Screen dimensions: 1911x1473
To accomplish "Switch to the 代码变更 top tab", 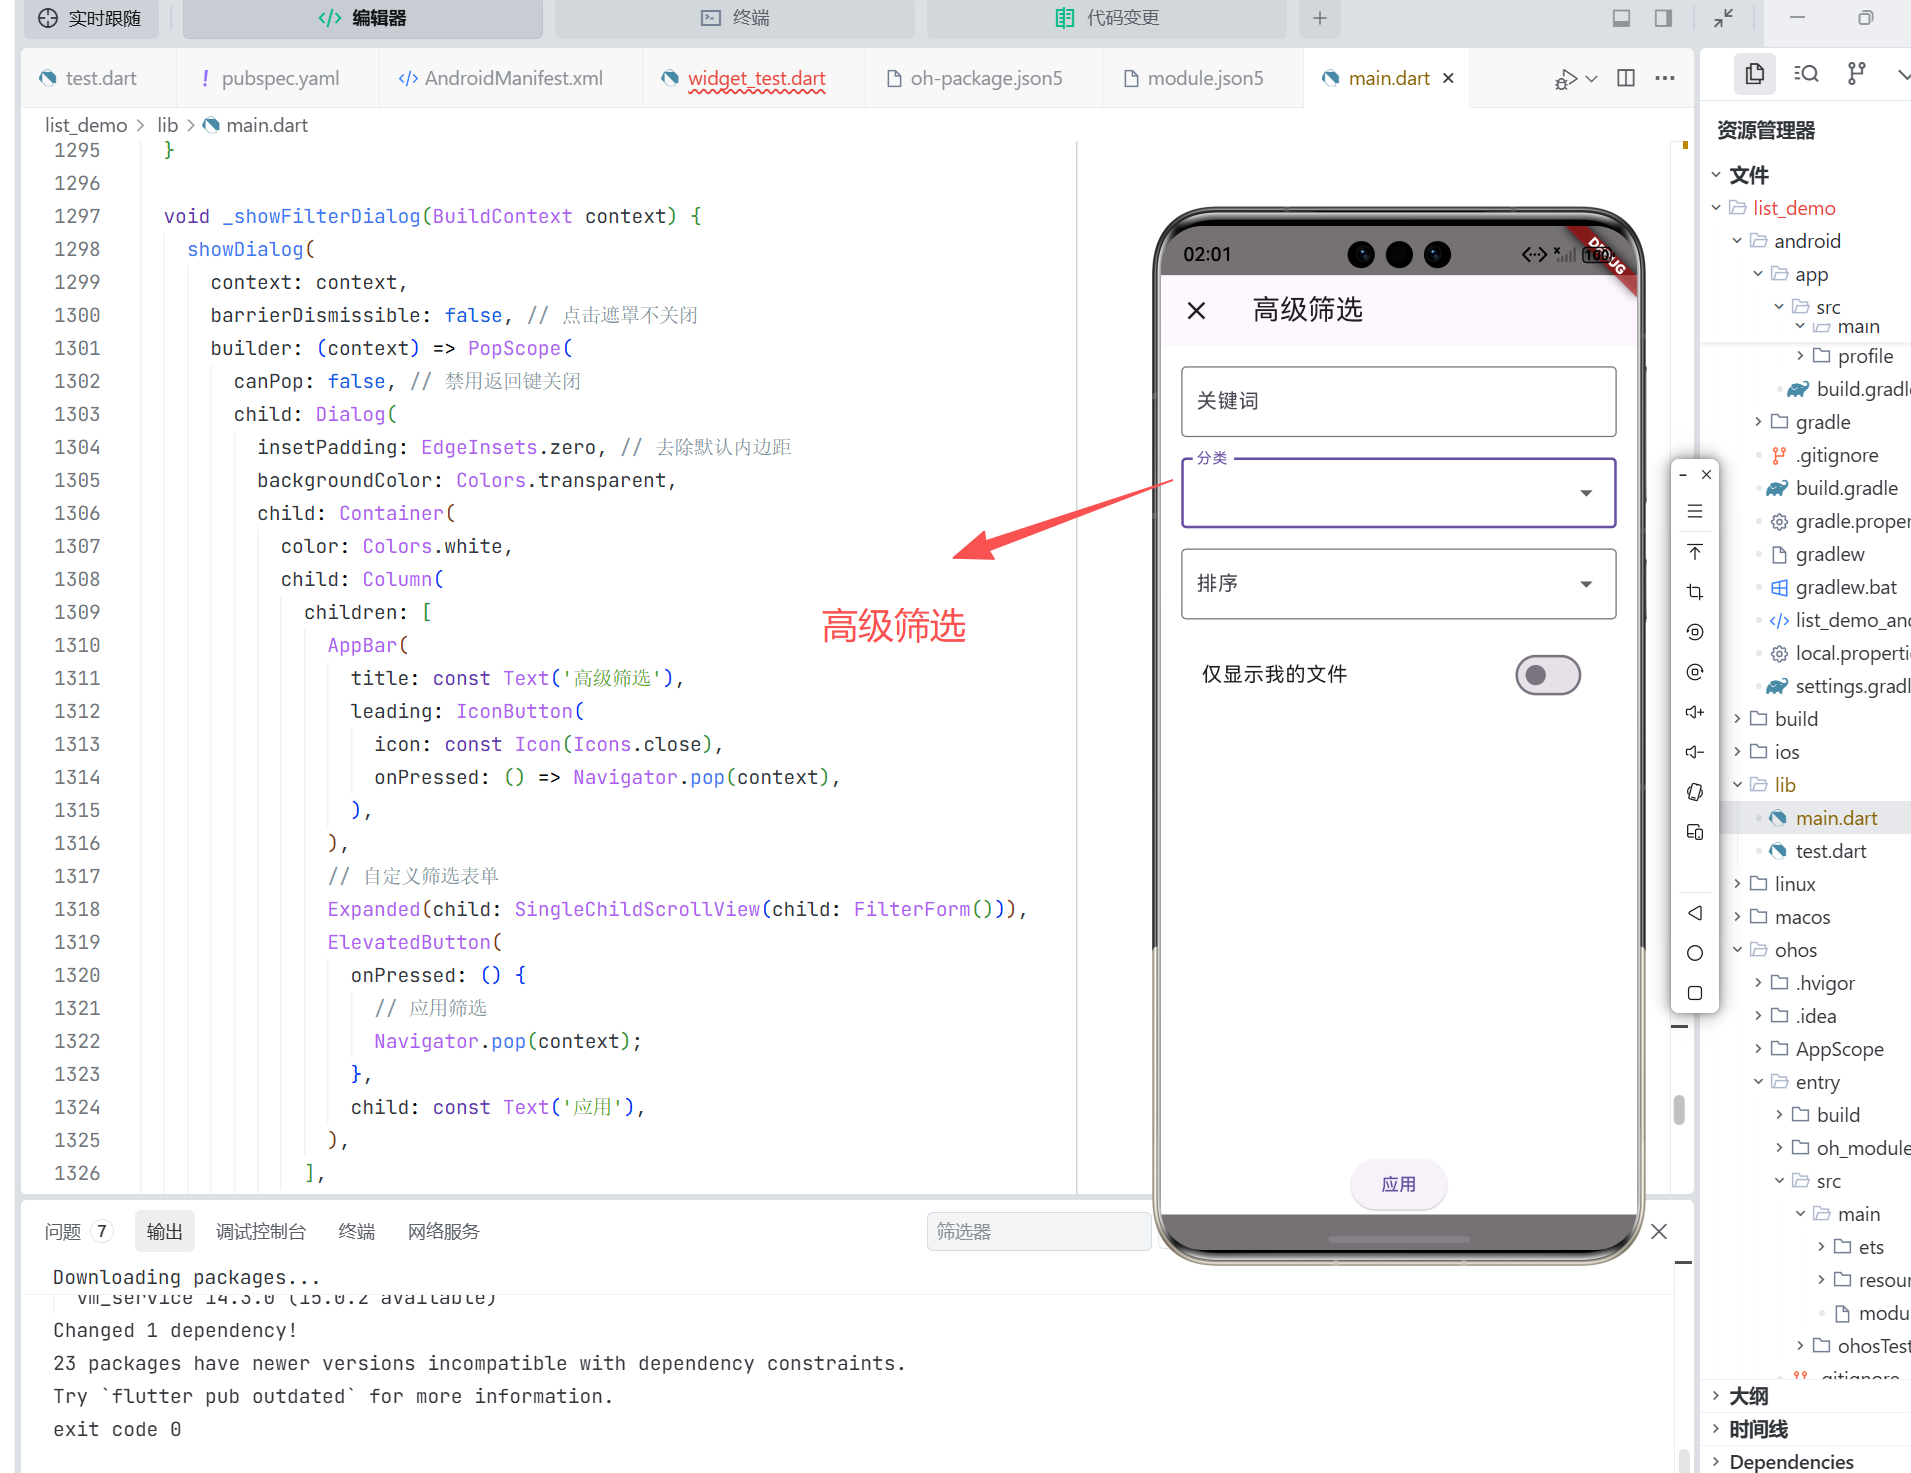I will (x=1107, y=18).
